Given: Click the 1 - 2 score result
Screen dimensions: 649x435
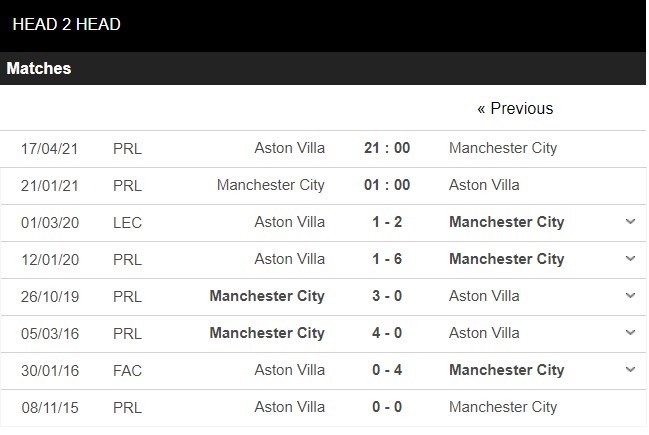Looking at the screenshot, I should (x=387, y=222).
